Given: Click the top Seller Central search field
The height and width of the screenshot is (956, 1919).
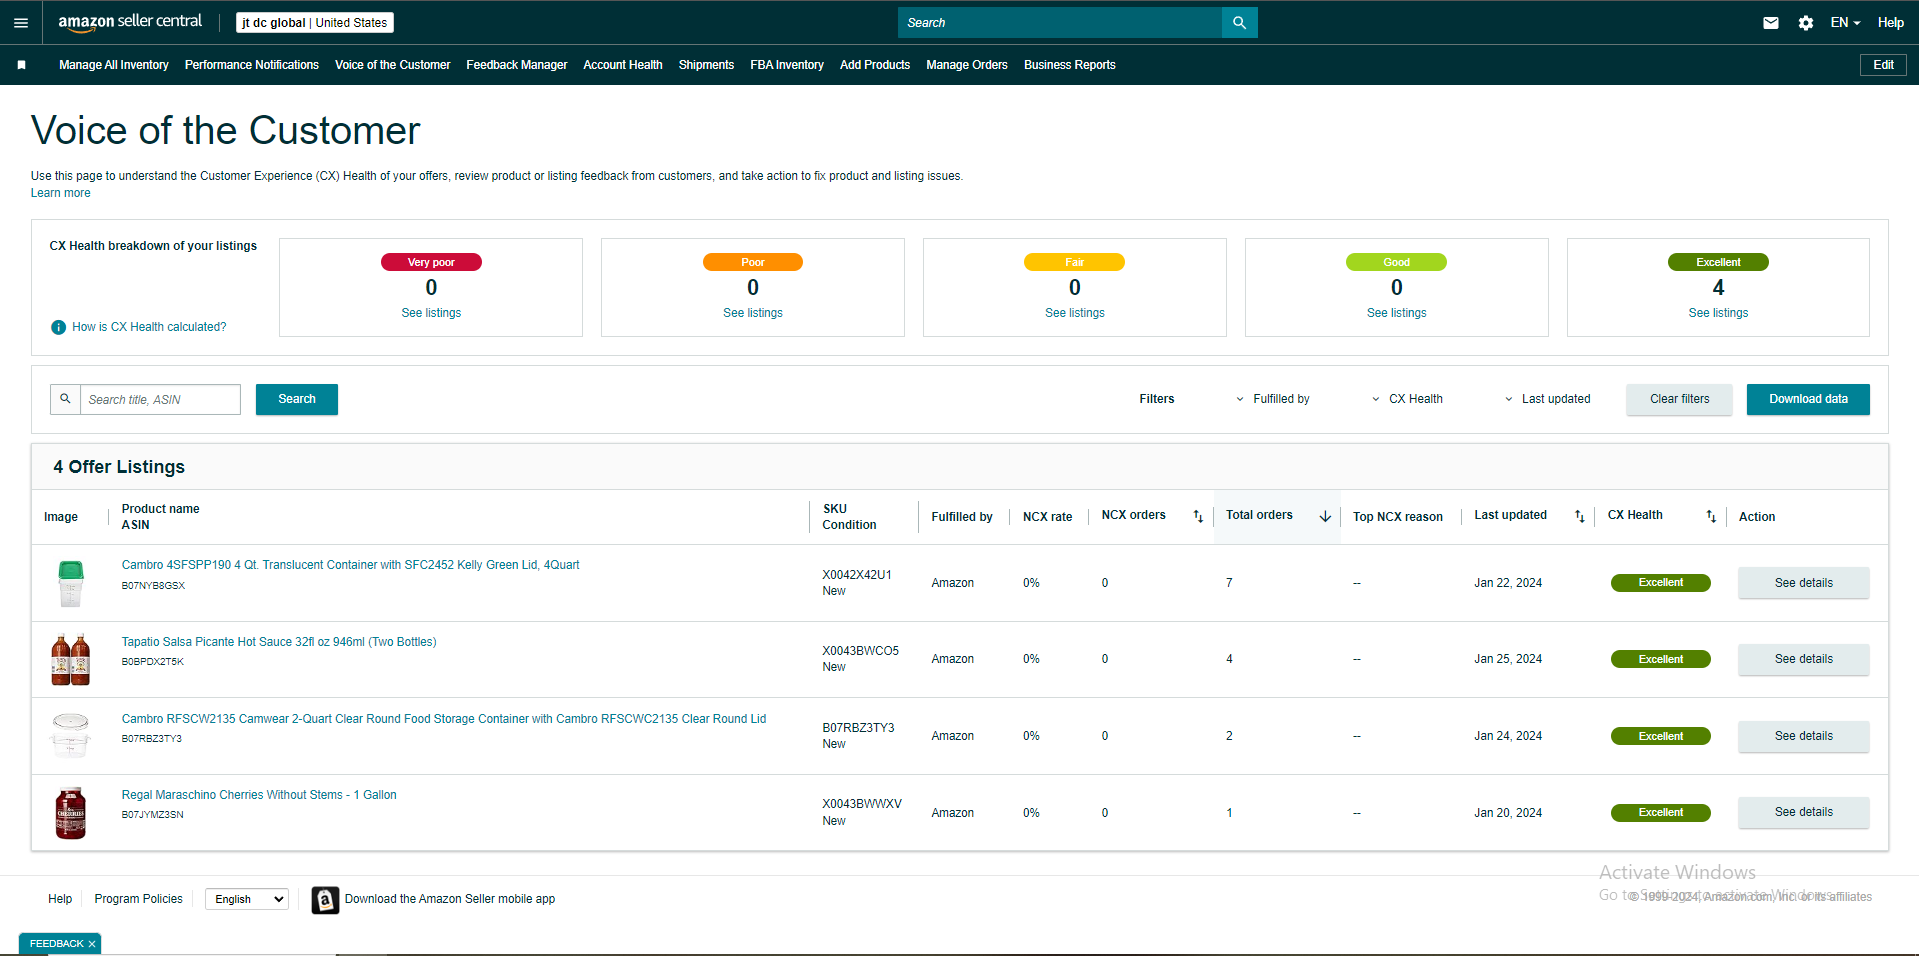Looking at the screenshot, I should pos(1060,22).
